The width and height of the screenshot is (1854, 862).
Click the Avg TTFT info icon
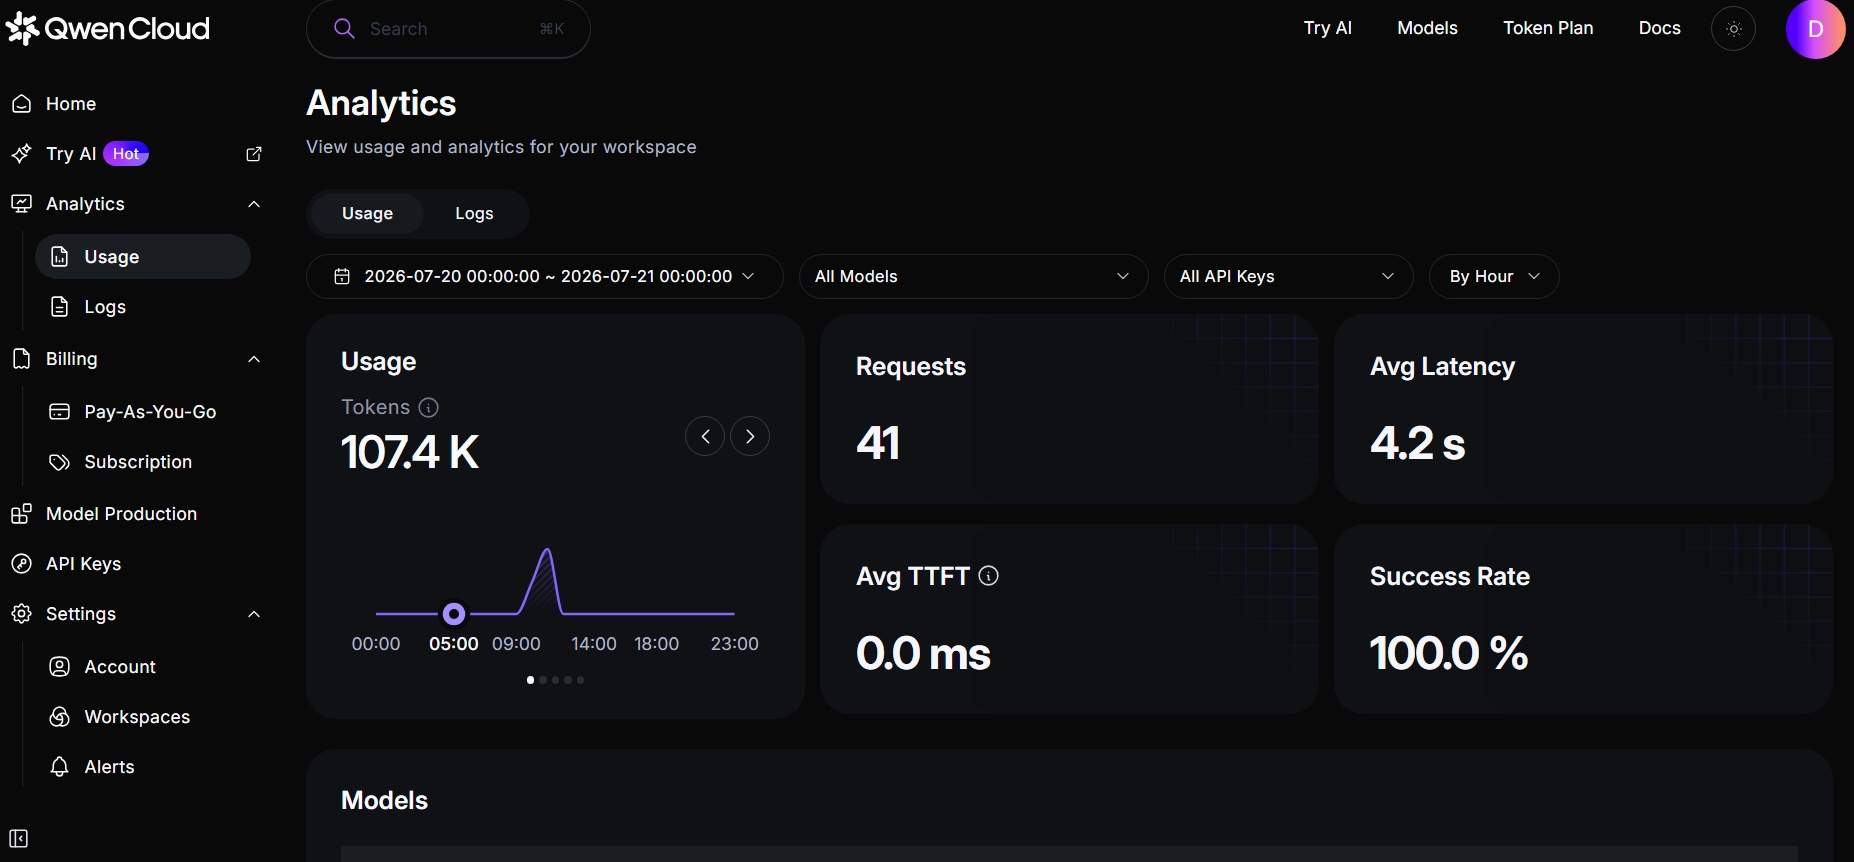pos(989,576)
